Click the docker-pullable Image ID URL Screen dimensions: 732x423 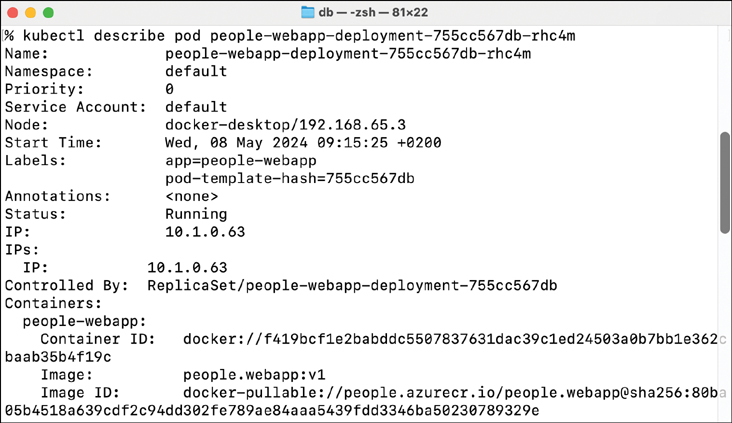coord(450,393)
